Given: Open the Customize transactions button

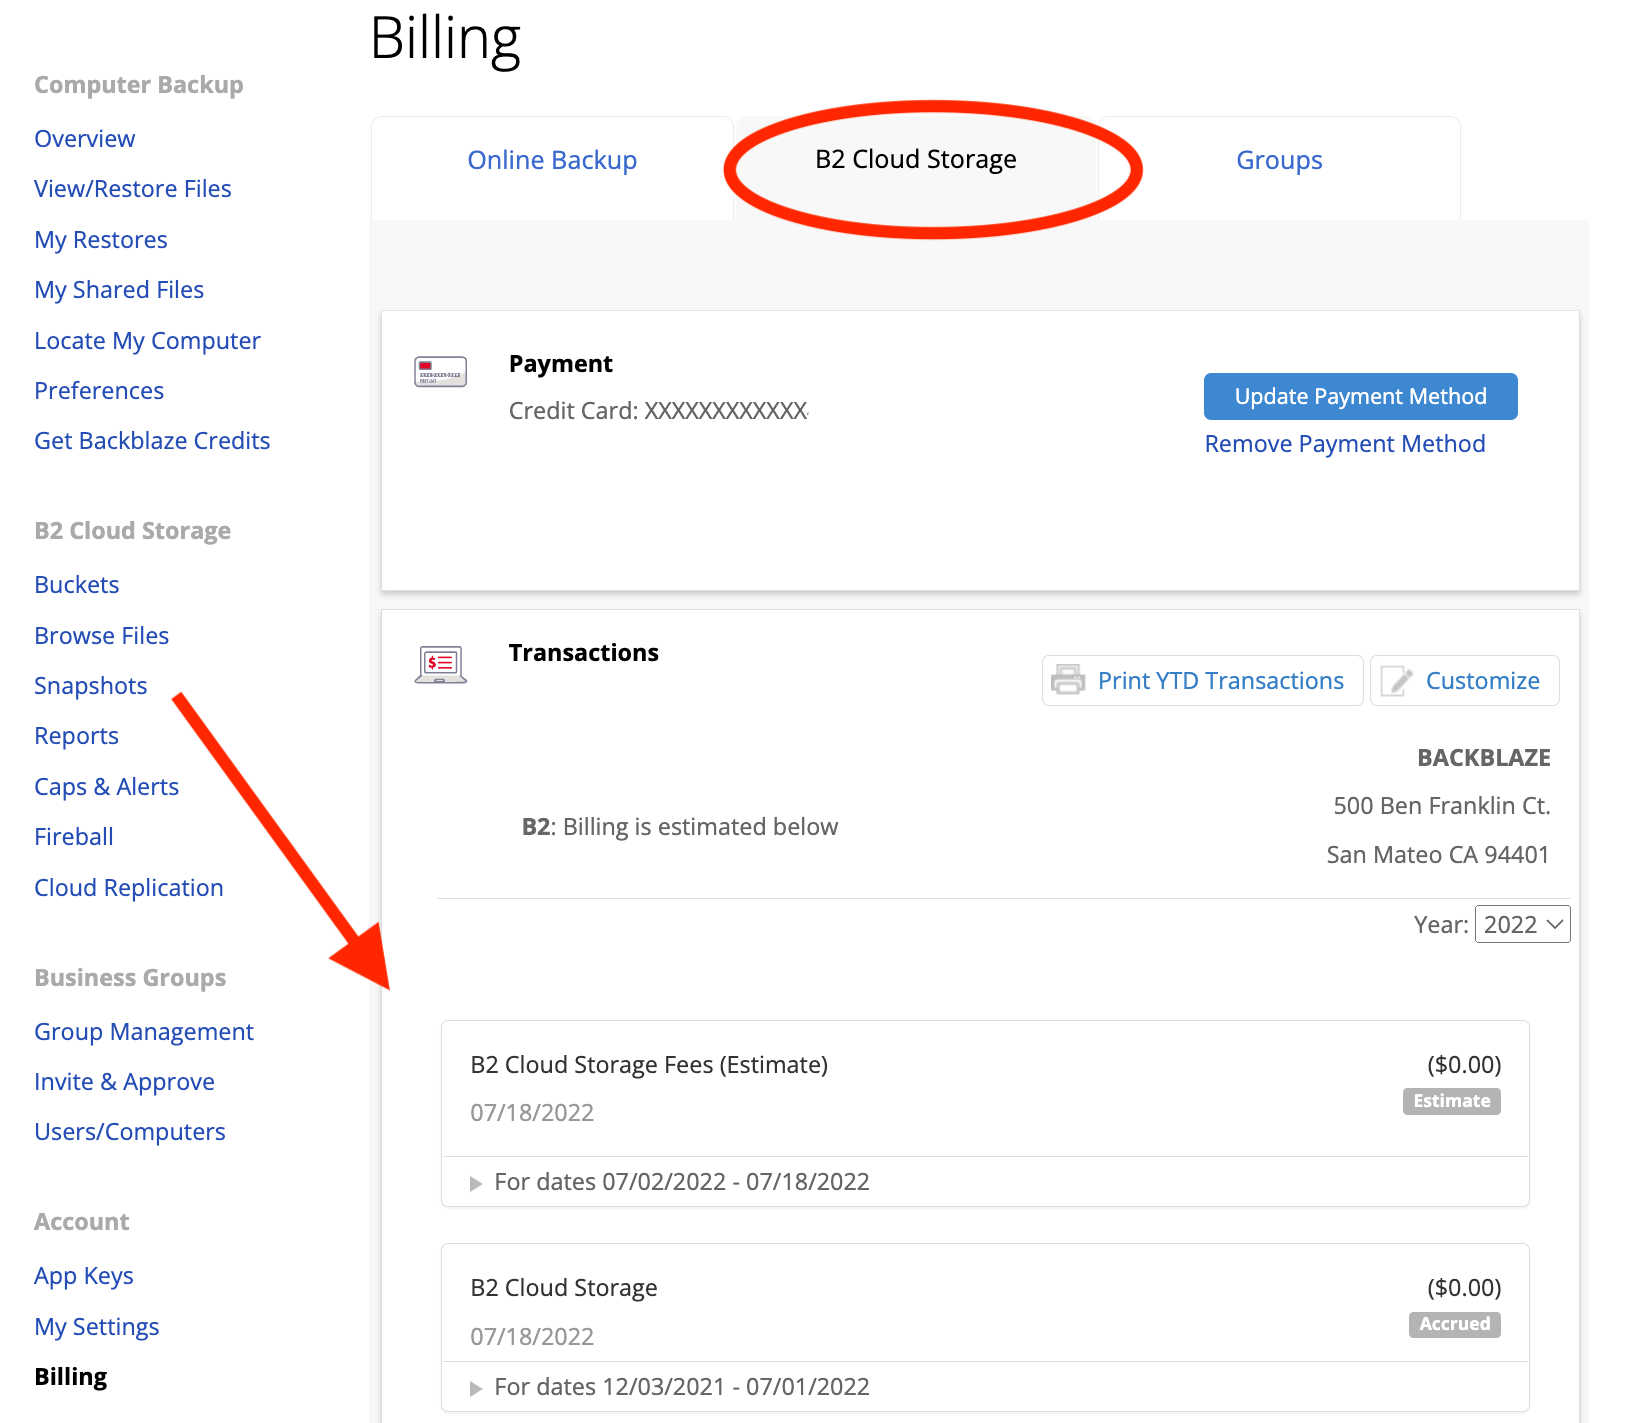Looking at the screenshot, I should [x=1464, y=680].
